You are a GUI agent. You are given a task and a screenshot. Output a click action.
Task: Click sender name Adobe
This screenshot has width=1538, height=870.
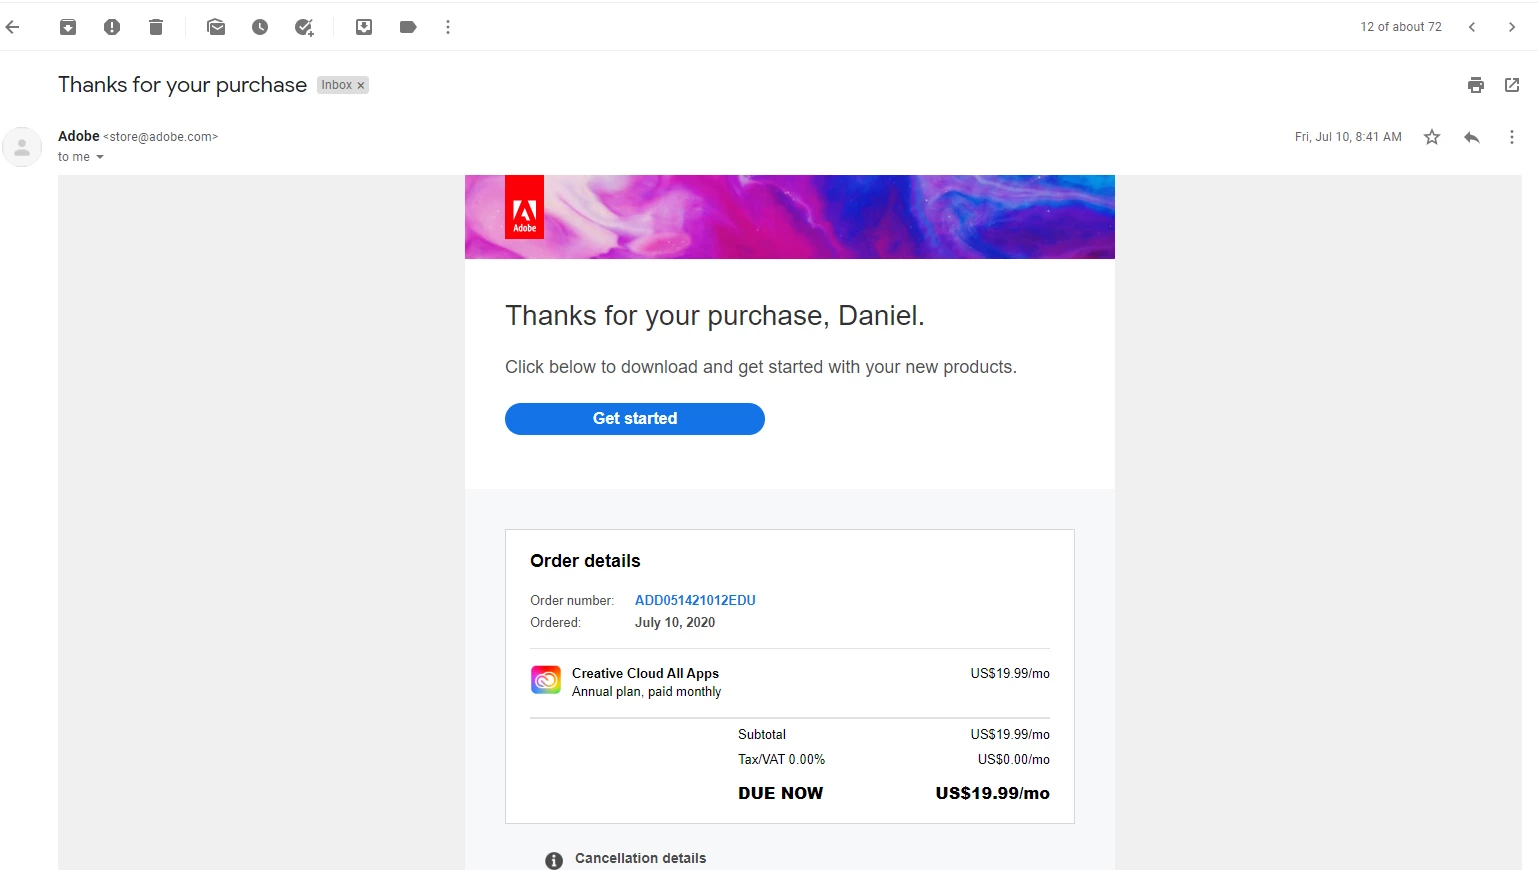point(79,136)
